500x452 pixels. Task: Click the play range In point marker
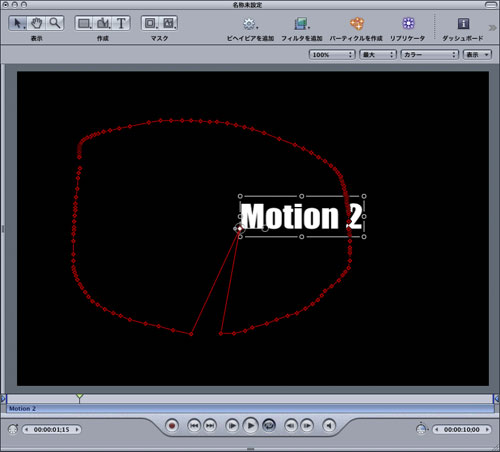pos(4,398)
